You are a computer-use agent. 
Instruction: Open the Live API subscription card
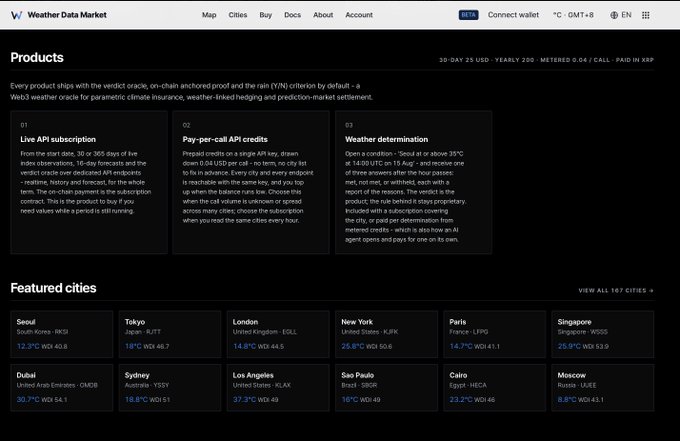click(x=89, y=182)
